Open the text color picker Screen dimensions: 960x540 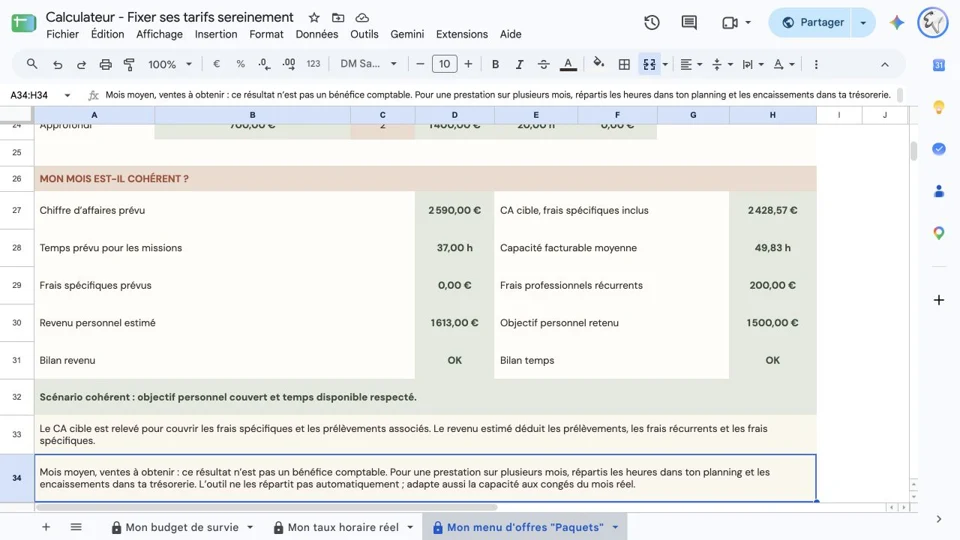(x=568, y=64)
